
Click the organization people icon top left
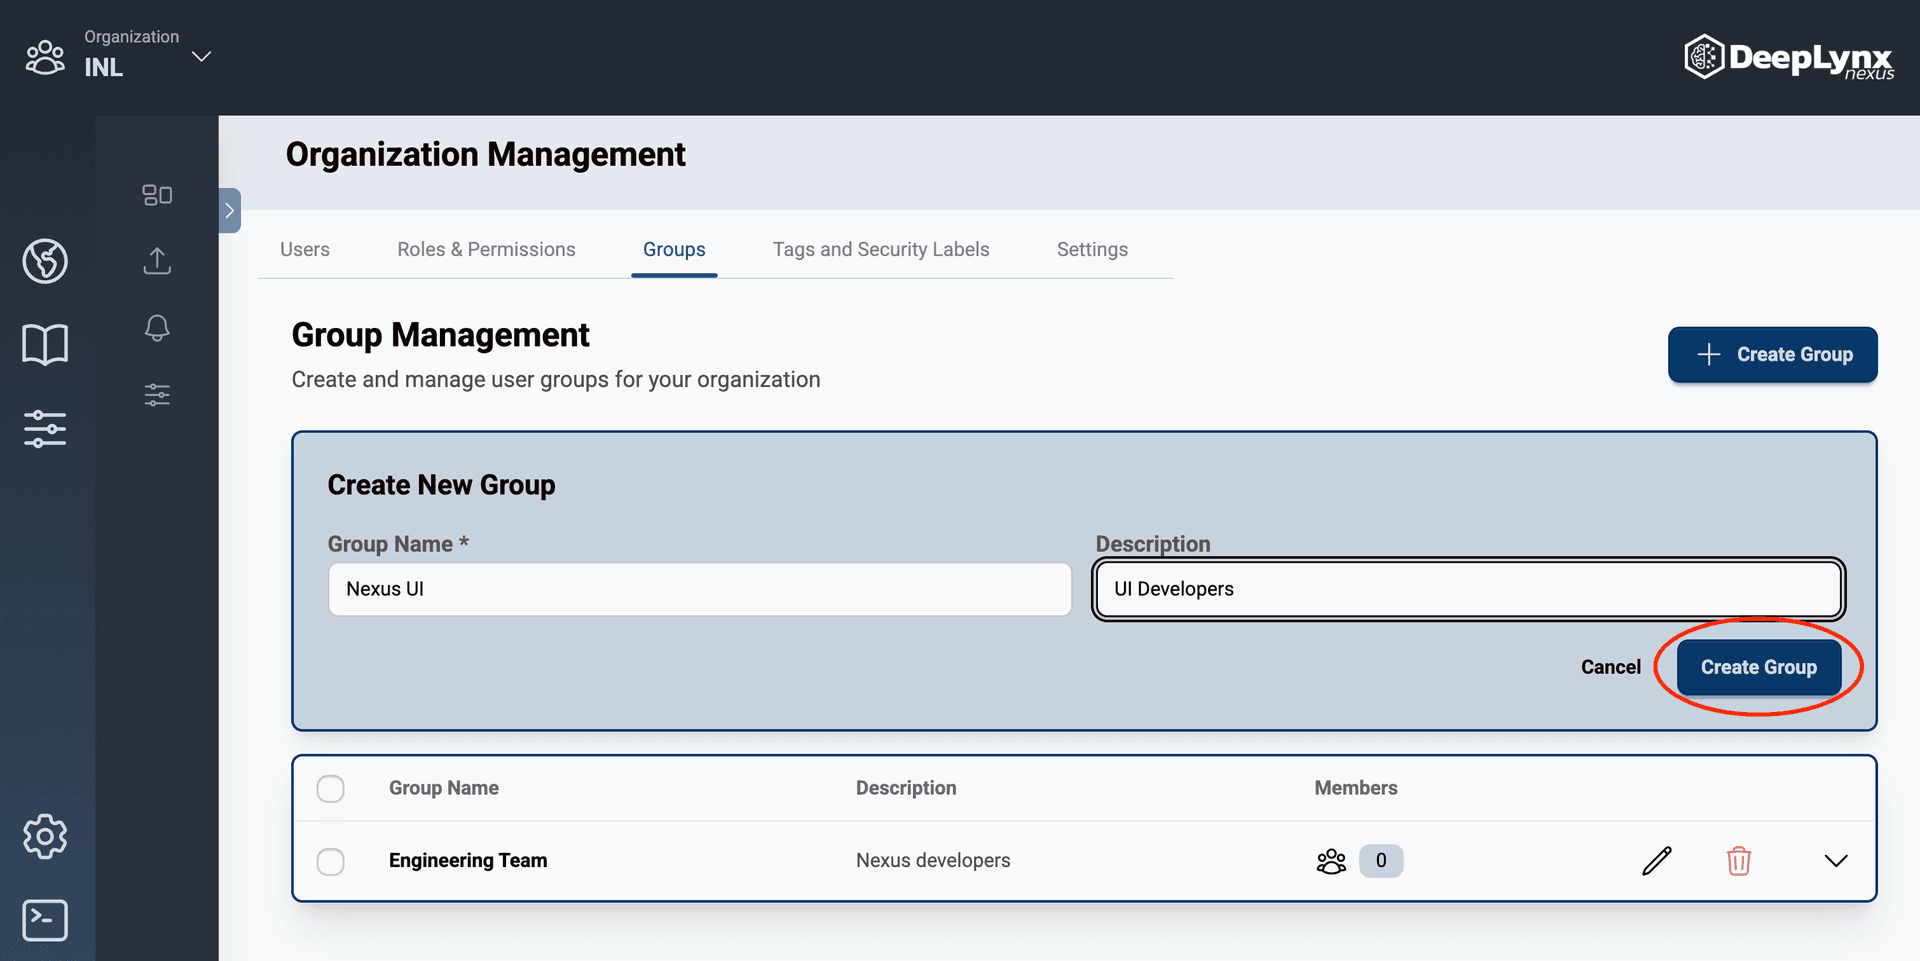45,57
